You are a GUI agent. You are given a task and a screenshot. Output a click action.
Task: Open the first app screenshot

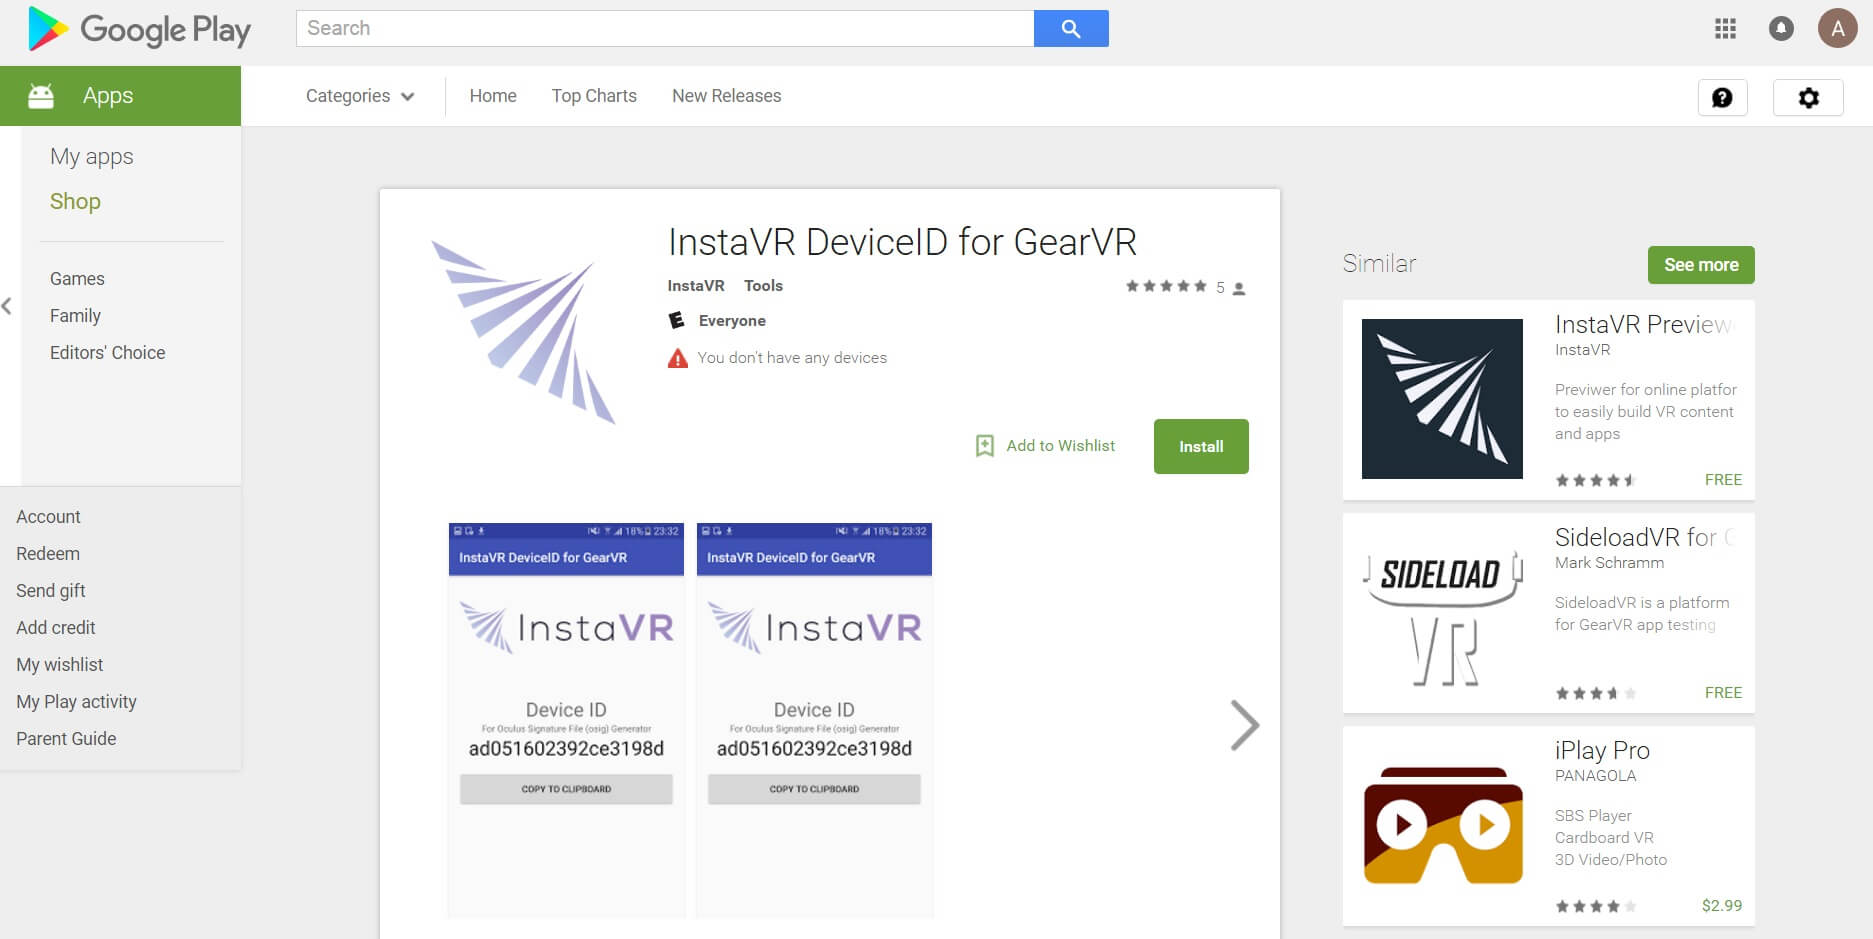tap(566, 720)
